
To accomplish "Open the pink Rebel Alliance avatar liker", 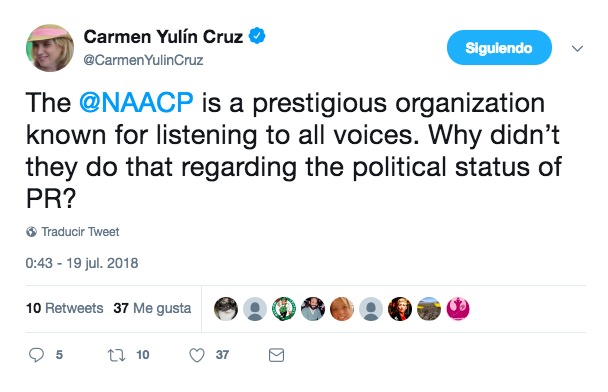I will pos(458,309).
